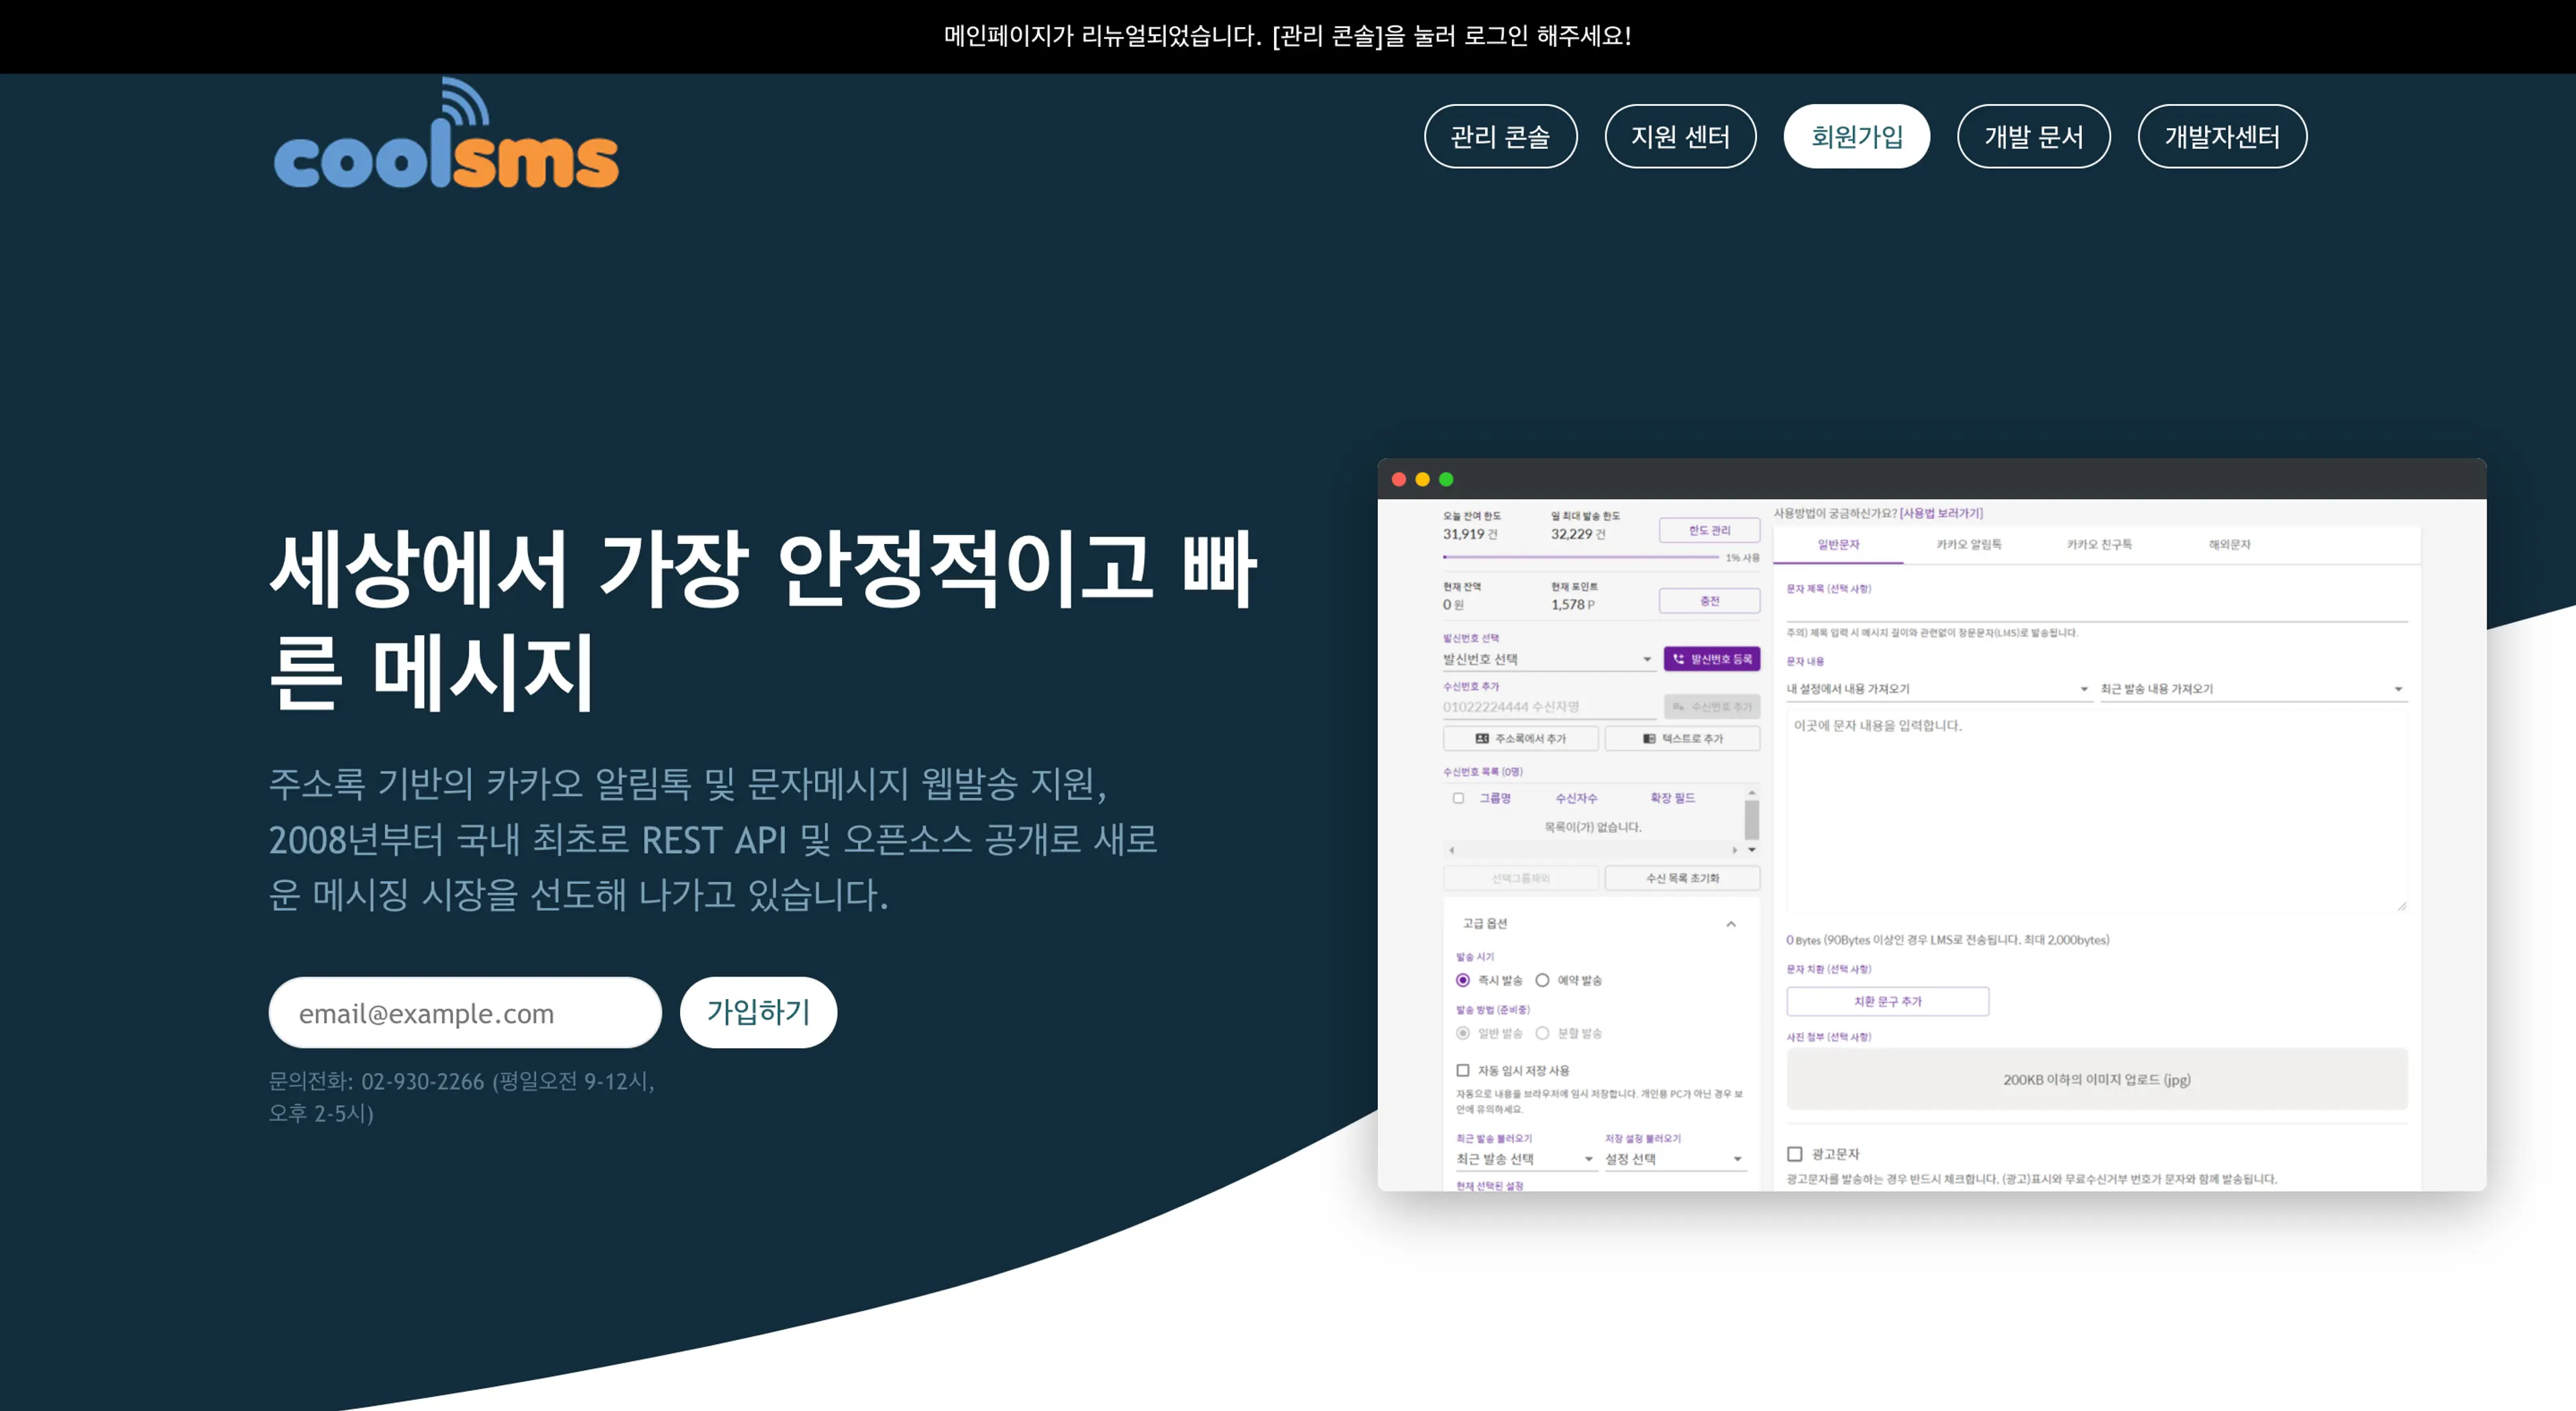Click the recipient list scroll down arrow
The height and width of the screenshot is (1411, 2576).
[x=1752, y=850]
